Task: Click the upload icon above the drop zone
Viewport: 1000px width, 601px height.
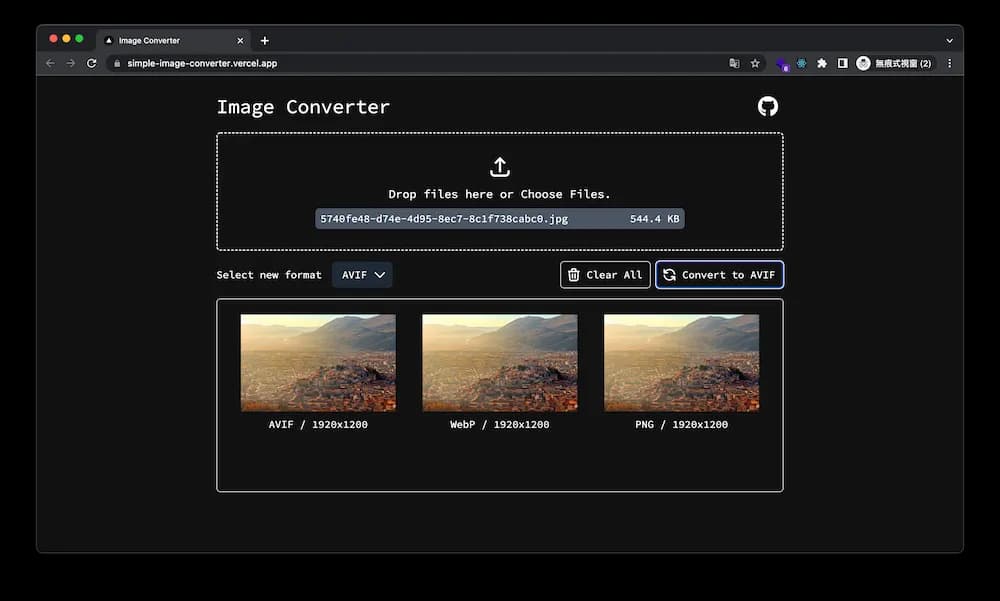Action: 500,166
